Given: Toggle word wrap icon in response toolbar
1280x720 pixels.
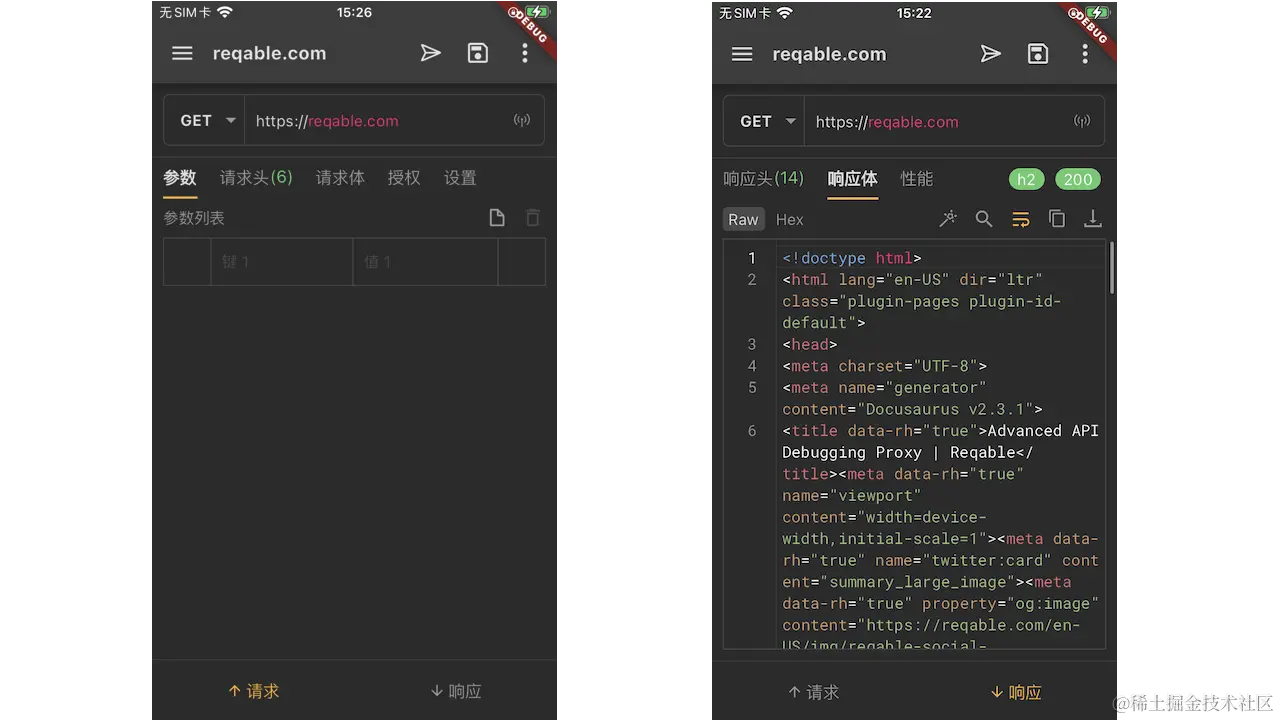Looking at the screenshot, I should 1021,219.
